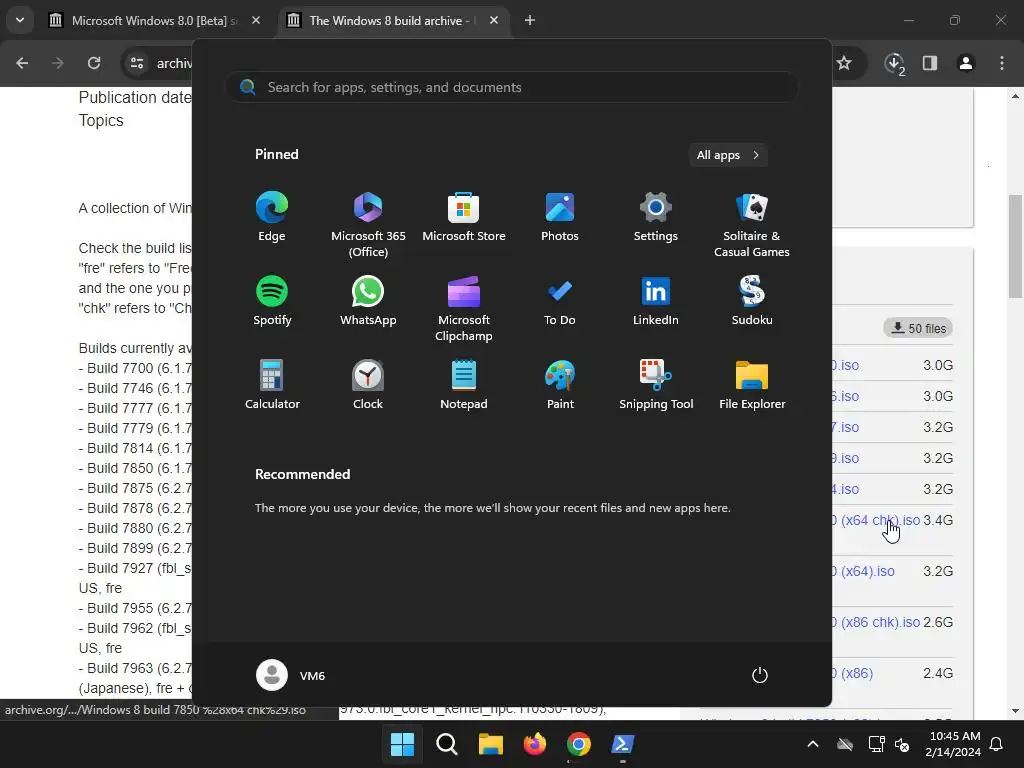Open Sudoku game
Screen dimensions: 1024x768
(x=752, y=301)
